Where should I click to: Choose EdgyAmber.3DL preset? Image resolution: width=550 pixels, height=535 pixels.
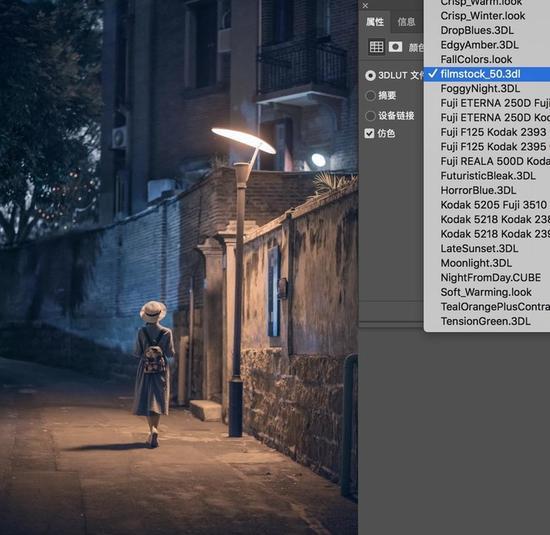487,45
